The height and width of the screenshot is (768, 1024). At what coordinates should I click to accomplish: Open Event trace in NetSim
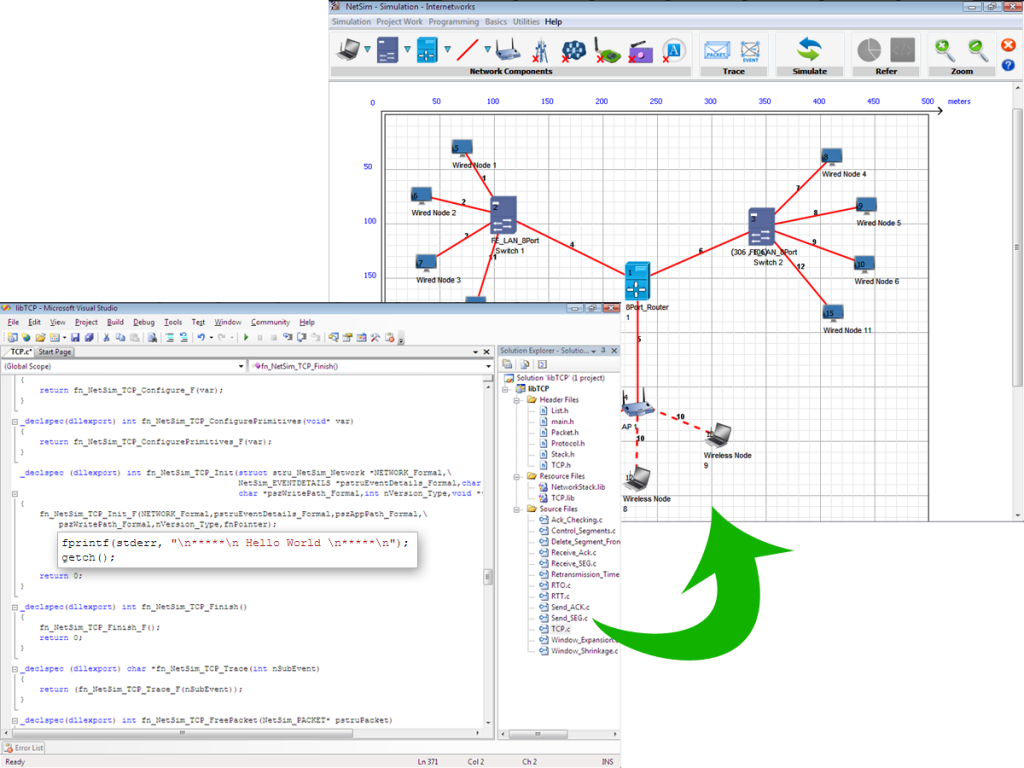[x=750, y=50]
